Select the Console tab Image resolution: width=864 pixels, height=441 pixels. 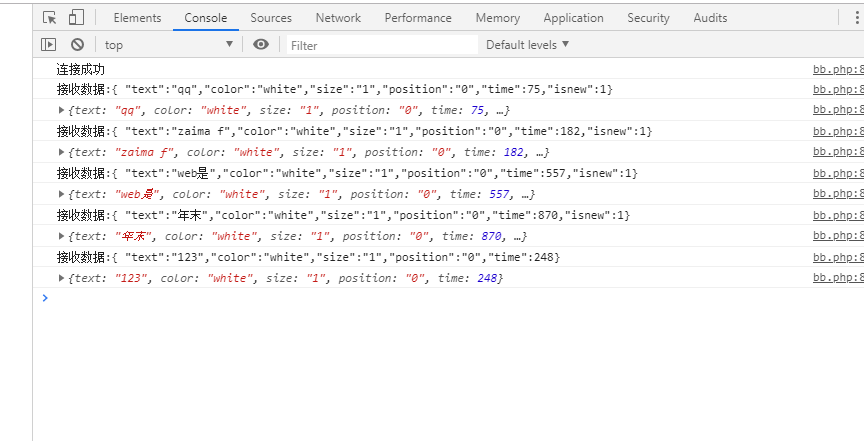[206, 18]
